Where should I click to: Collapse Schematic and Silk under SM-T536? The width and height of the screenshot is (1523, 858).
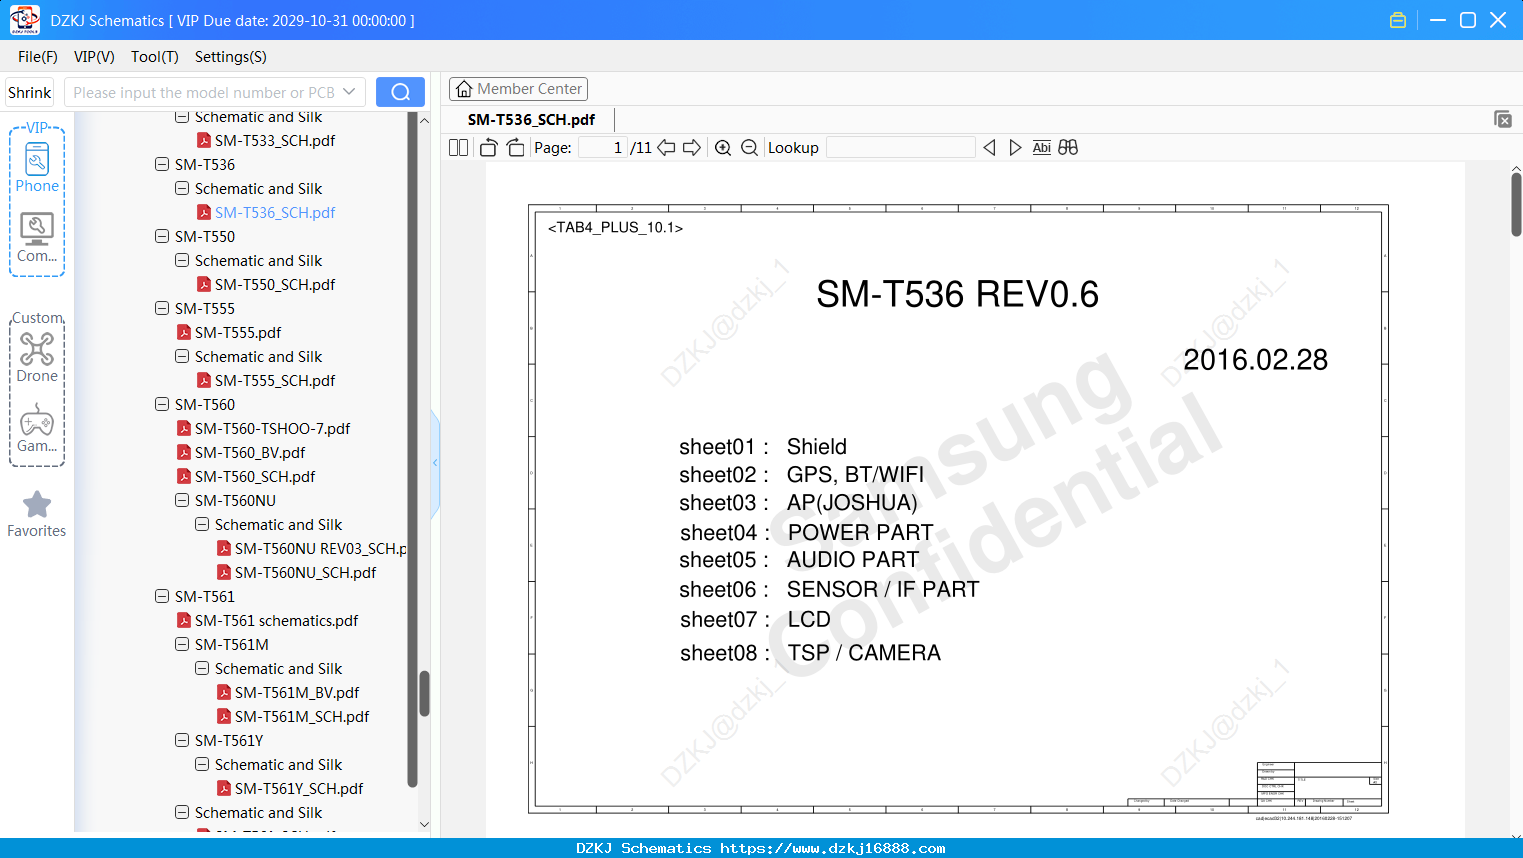point(182,189)
